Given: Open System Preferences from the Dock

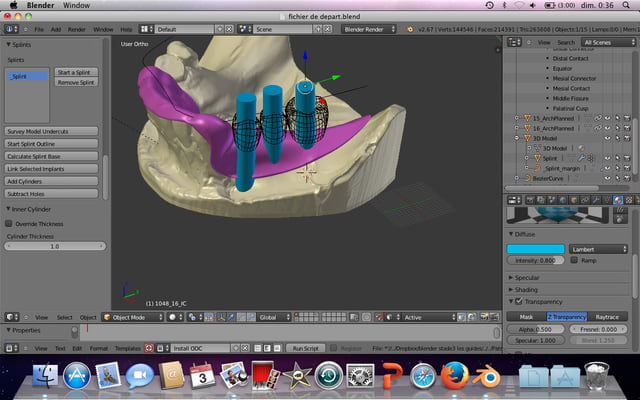Looking at the screenshot, I should pyautogui.click(x=359, y=377).
